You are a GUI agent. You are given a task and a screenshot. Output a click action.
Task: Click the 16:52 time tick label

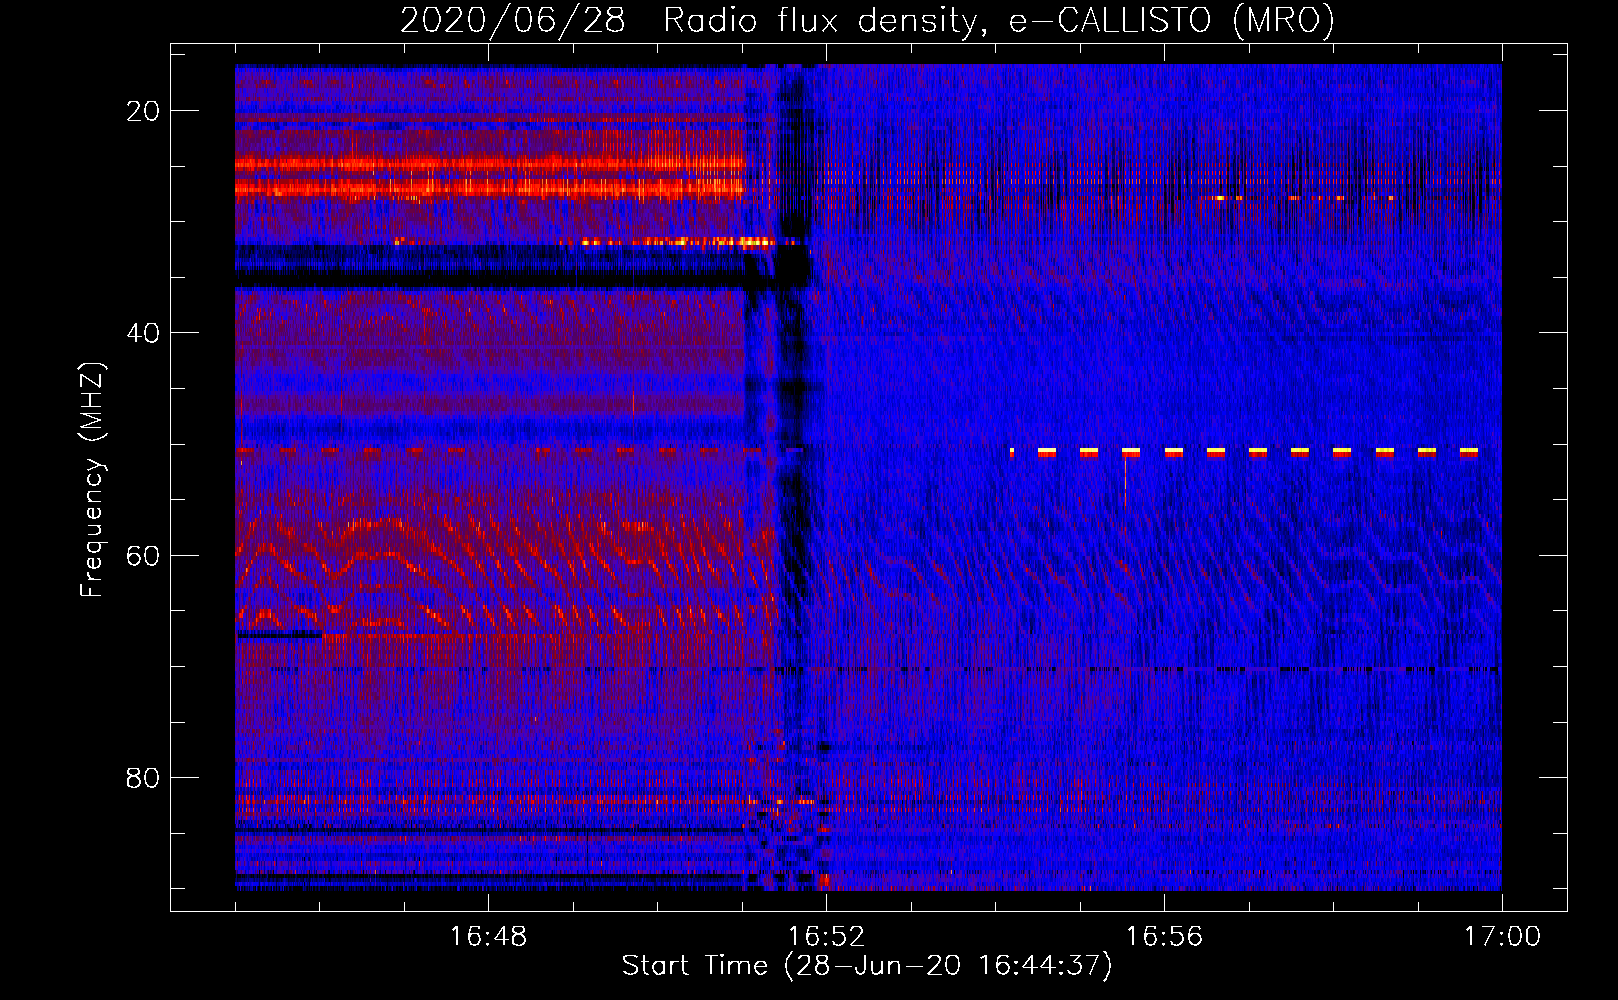(x=826, y=937)
